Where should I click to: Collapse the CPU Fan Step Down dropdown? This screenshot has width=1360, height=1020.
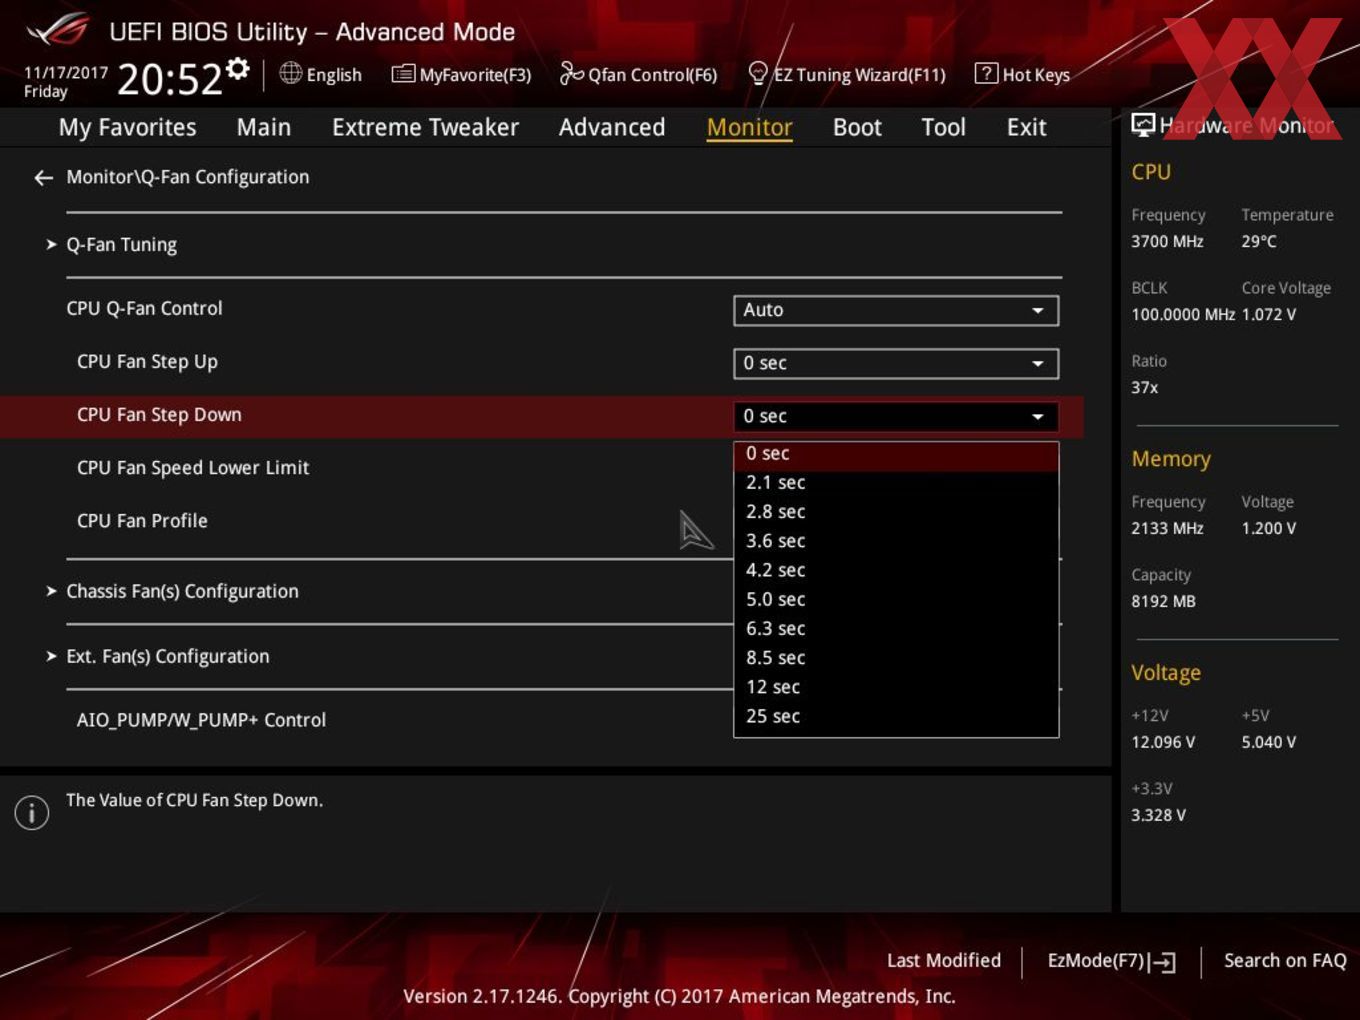[x=896, y=416]
